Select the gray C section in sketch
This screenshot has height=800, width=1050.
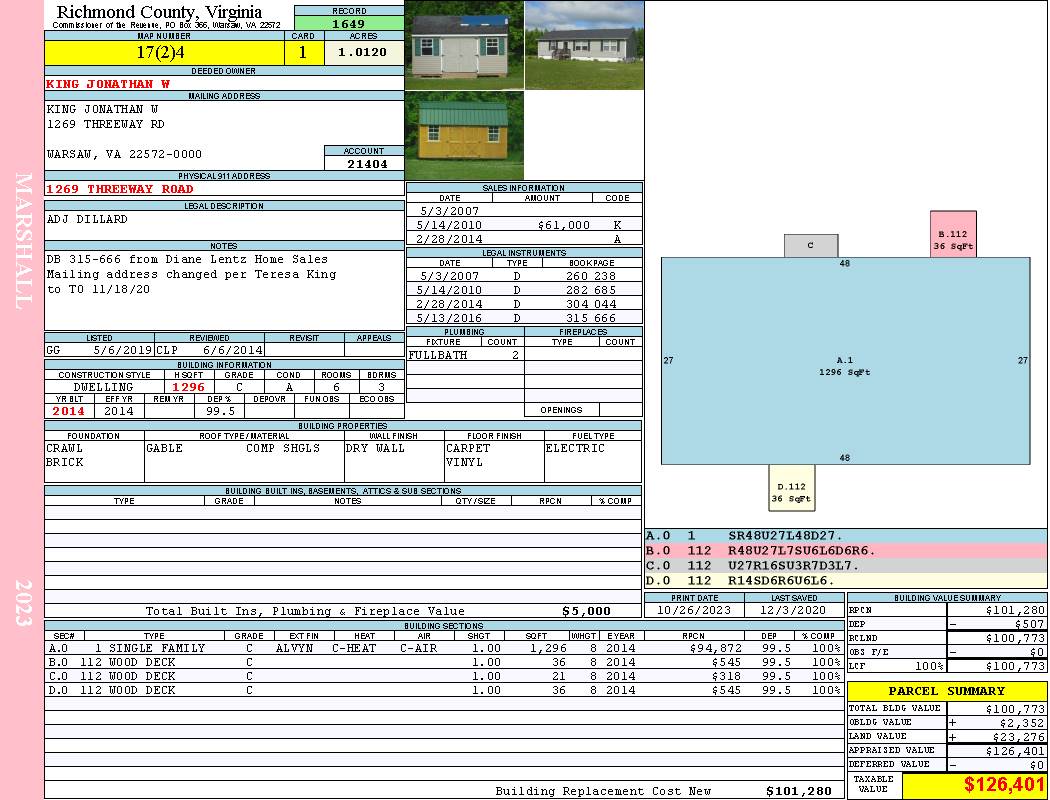click(x=810, y=245)
